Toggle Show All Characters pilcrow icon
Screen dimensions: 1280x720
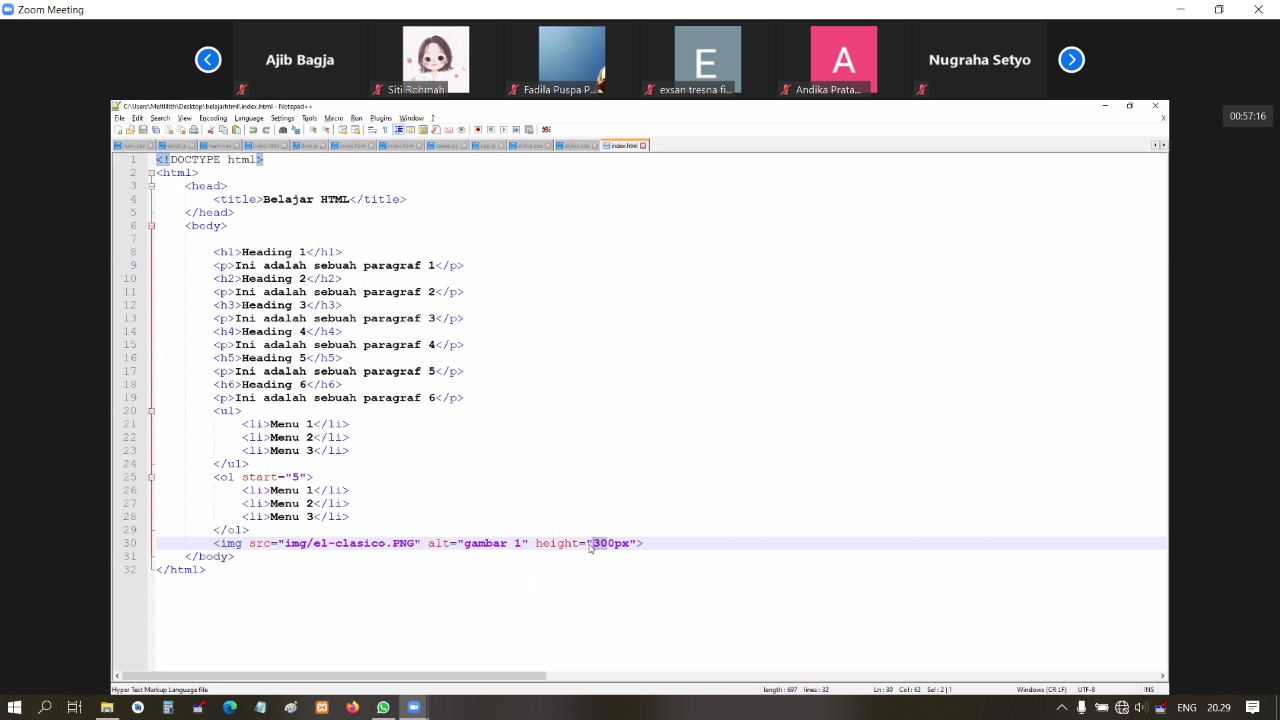coord(385,130)
